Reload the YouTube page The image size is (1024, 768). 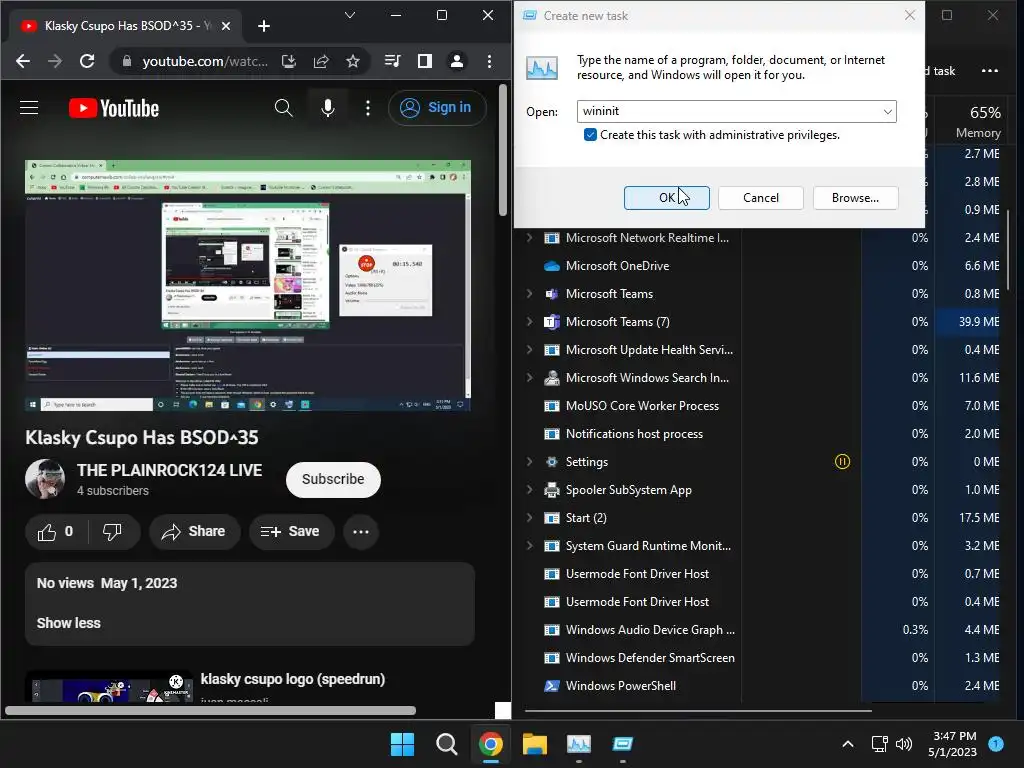87,61
